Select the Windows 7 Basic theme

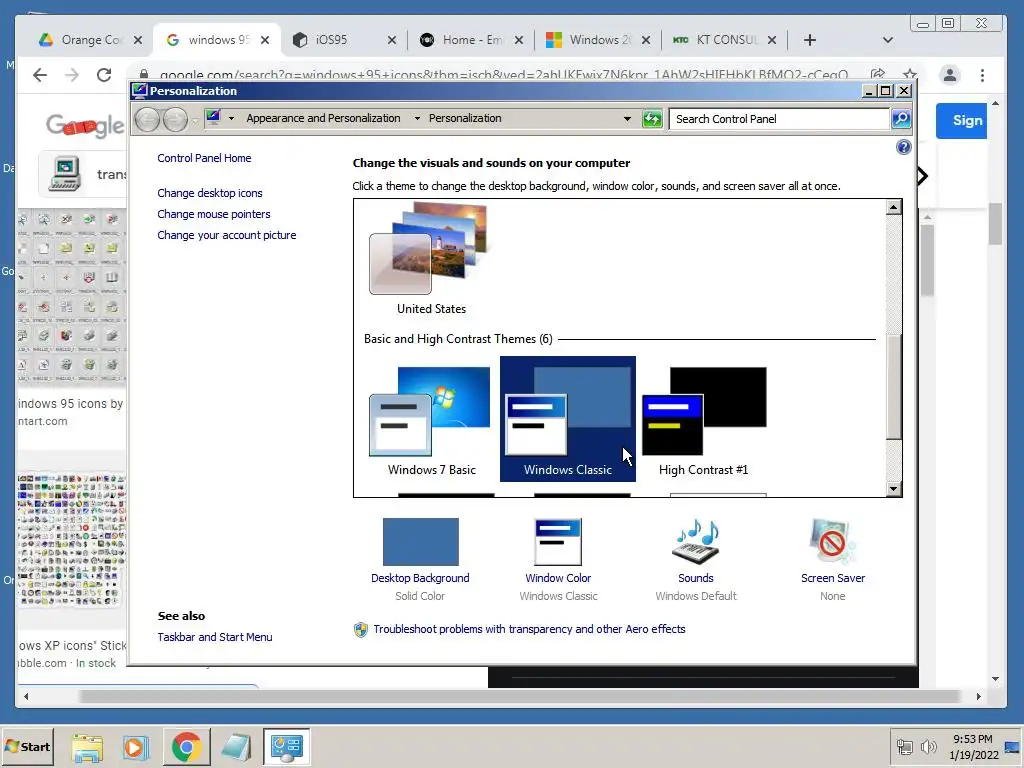click(x=431, y=421)
